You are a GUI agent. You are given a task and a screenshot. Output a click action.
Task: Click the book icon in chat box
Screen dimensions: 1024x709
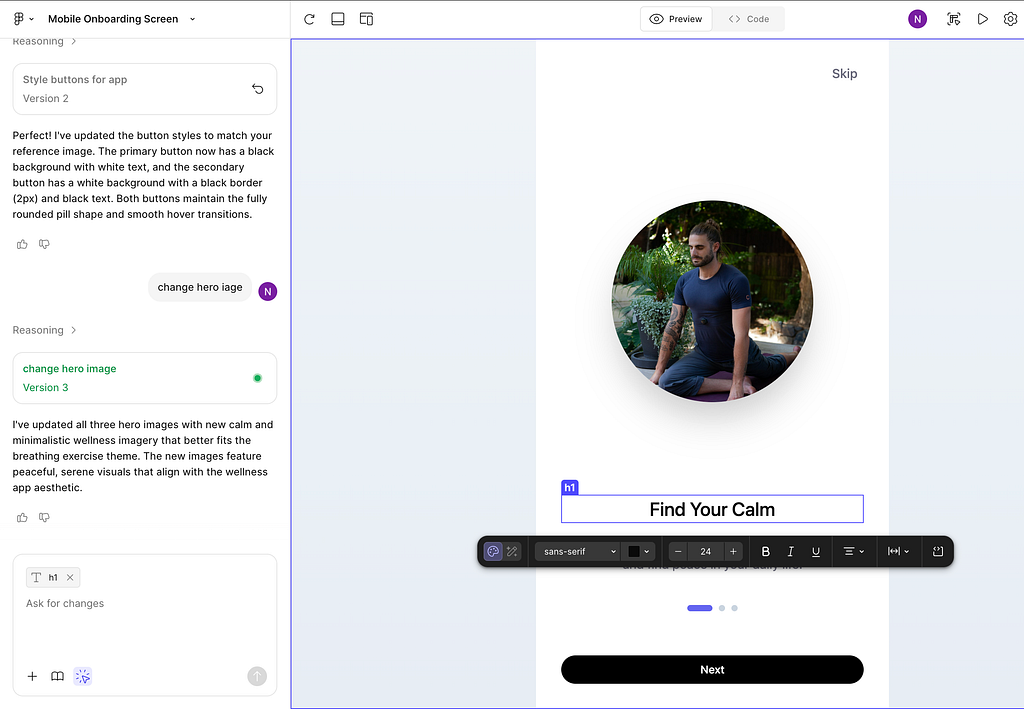coord(57,677)
